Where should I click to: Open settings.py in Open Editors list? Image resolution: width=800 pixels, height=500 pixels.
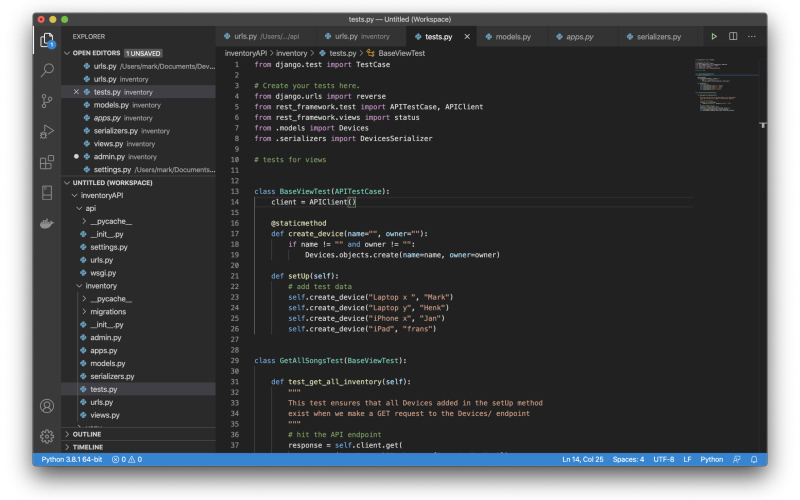[x=138, y=169]
